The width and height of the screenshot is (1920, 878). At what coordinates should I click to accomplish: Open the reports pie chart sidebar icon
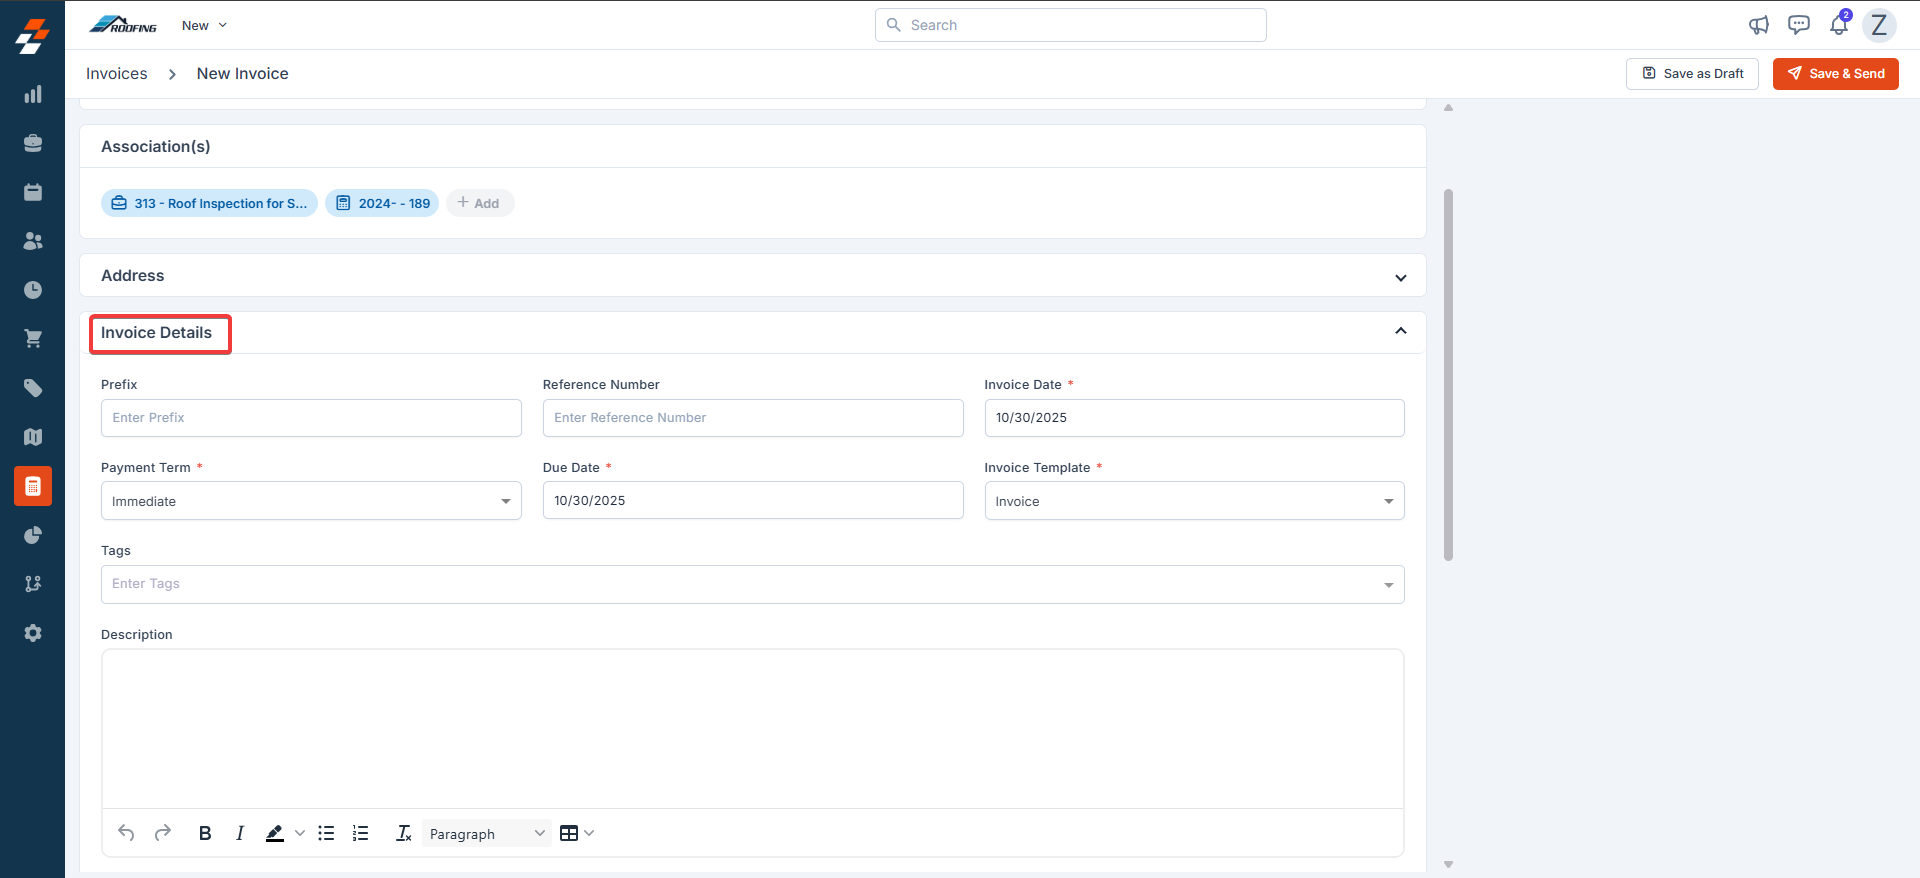[x=33, y=535]
